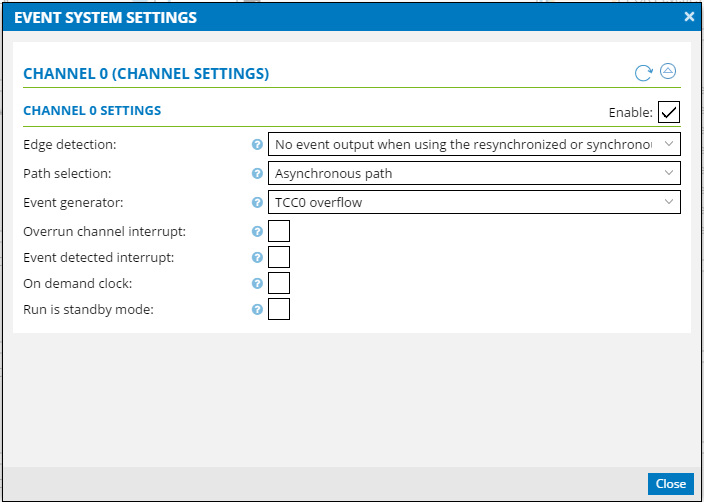Turn on the On demand clock checkbox
The height and width of the screenshot is (502, 704).
coord(279,283)
